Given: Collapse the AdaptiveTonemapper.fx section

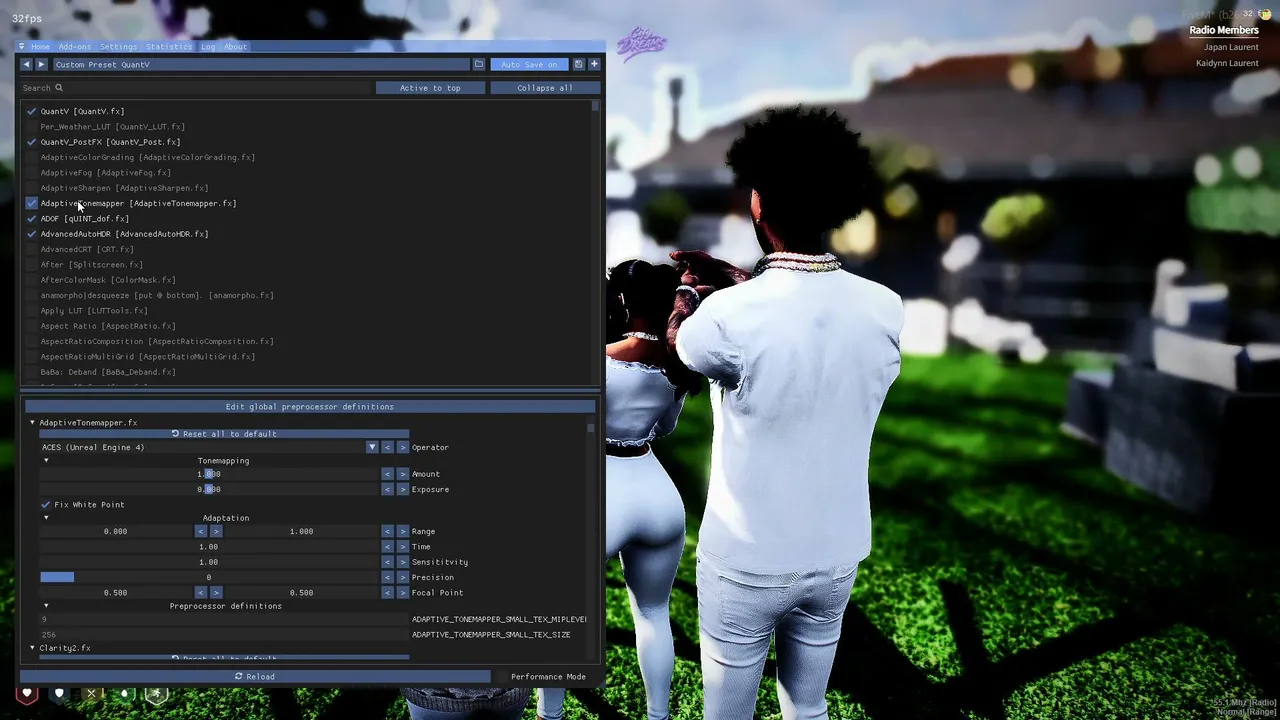Looking at the screenshot, I should click(x=32, y=423).
